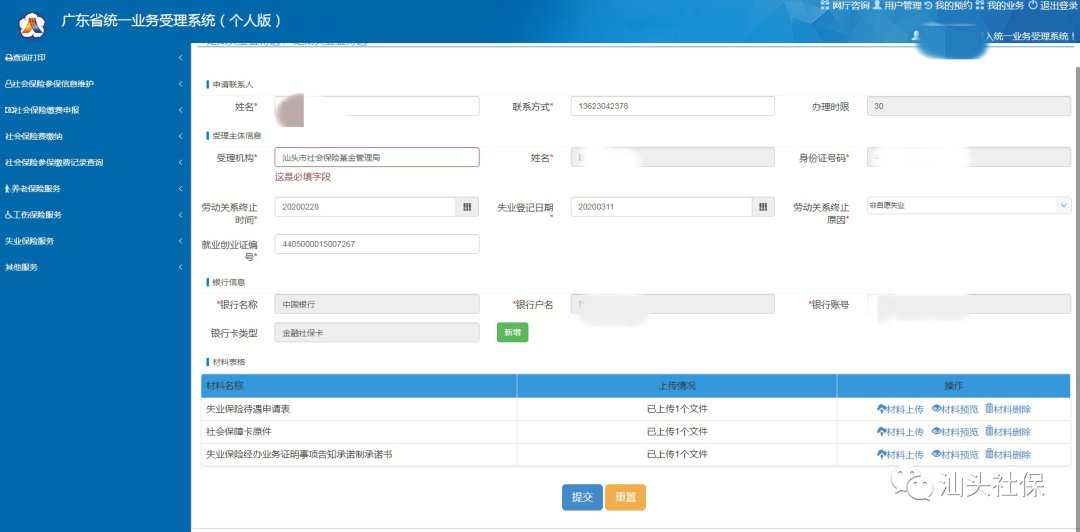The width and height of the screenshot is (1080, 532).
Task: Click the system logo in the header
Action: click(33, 21)
